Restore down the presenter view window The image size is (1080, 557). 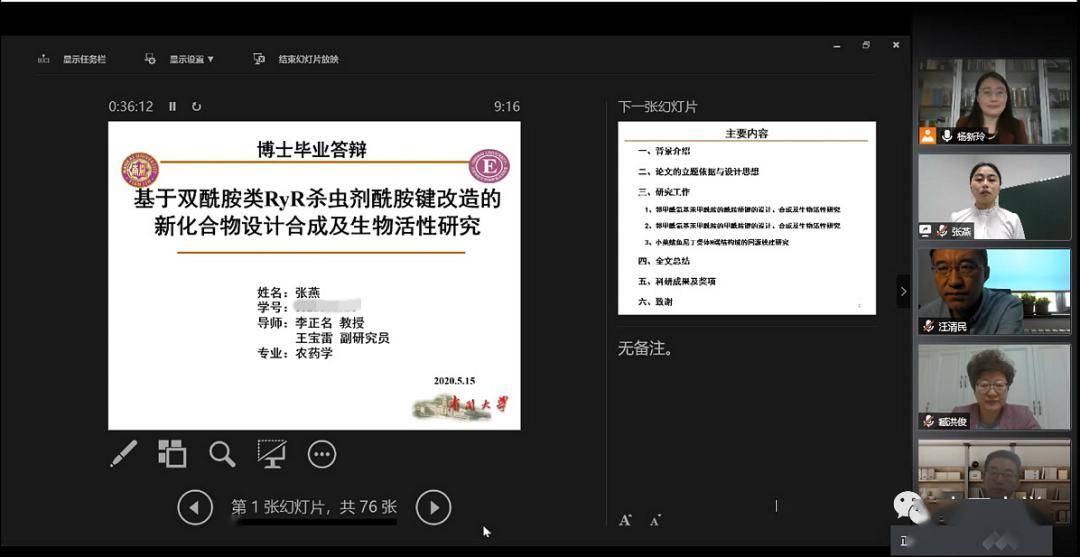[866, 45]
